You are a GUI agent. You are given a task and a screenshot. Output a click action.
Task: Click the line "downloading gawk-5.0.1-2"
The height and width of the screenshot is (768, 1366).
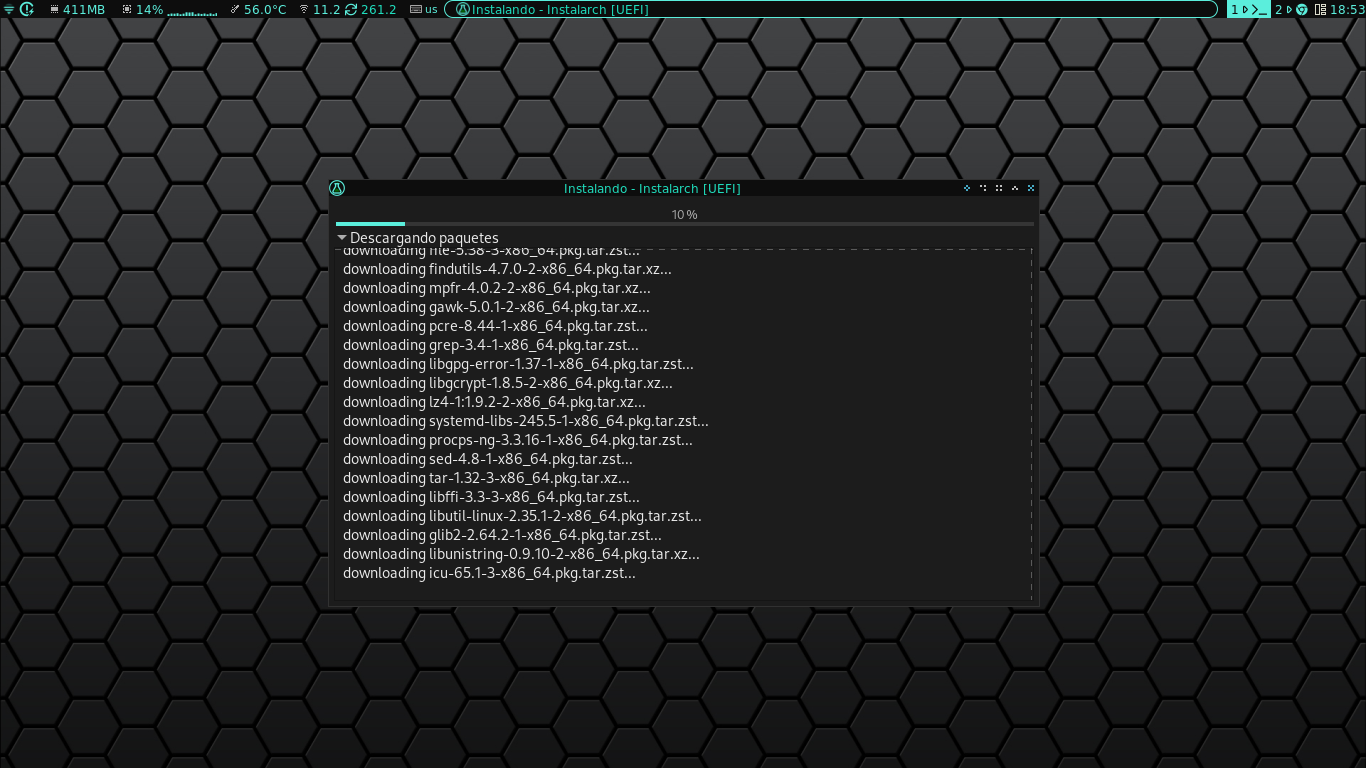(x=496, y=307)
